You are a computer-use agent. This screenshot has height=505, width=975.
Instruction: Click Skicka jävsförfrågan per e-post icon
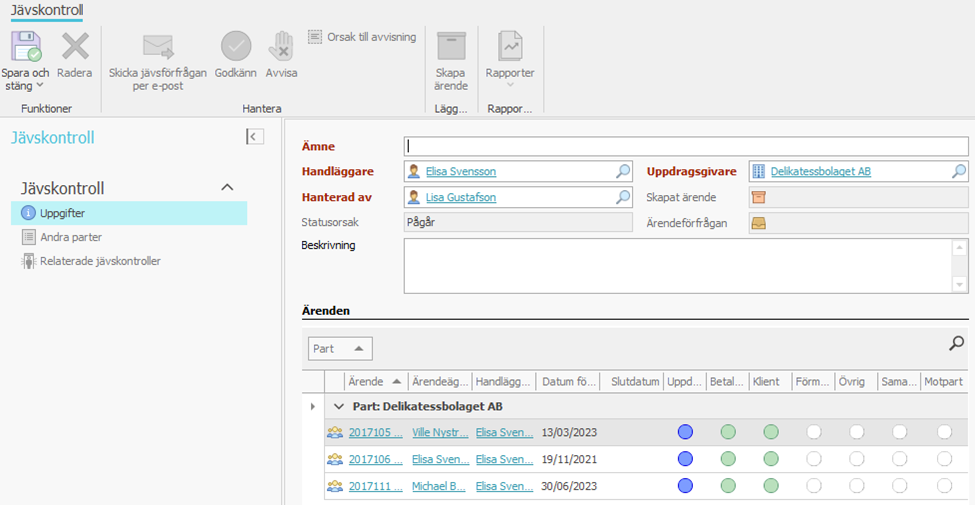coord(158,47)
